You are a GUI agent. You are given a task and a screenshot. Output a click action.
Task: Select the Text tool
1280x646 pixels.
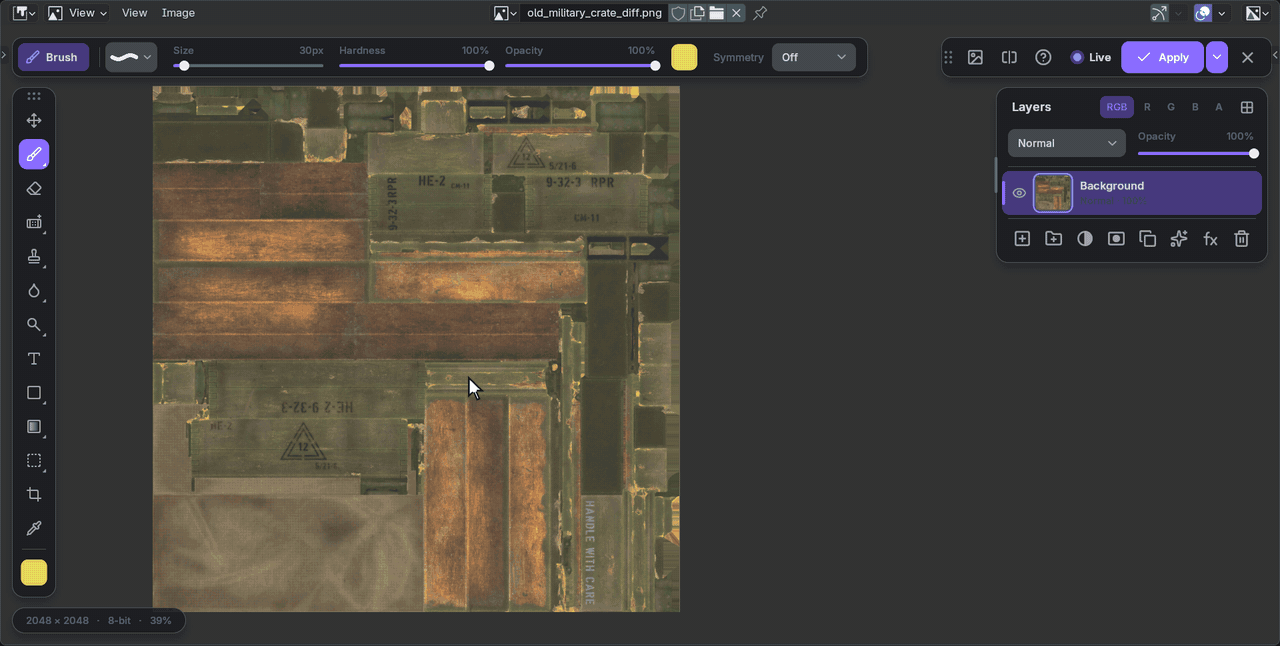(x=34, y=359)
